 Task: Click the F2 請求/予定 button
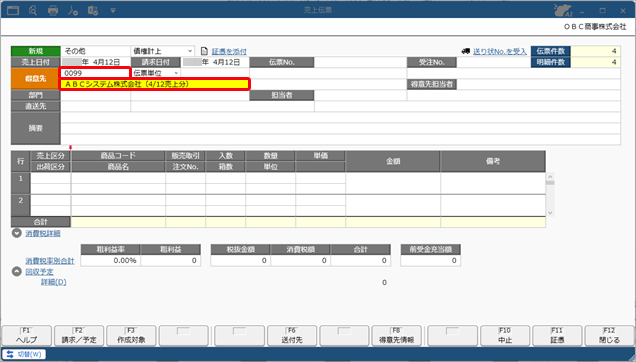point(79,336)
